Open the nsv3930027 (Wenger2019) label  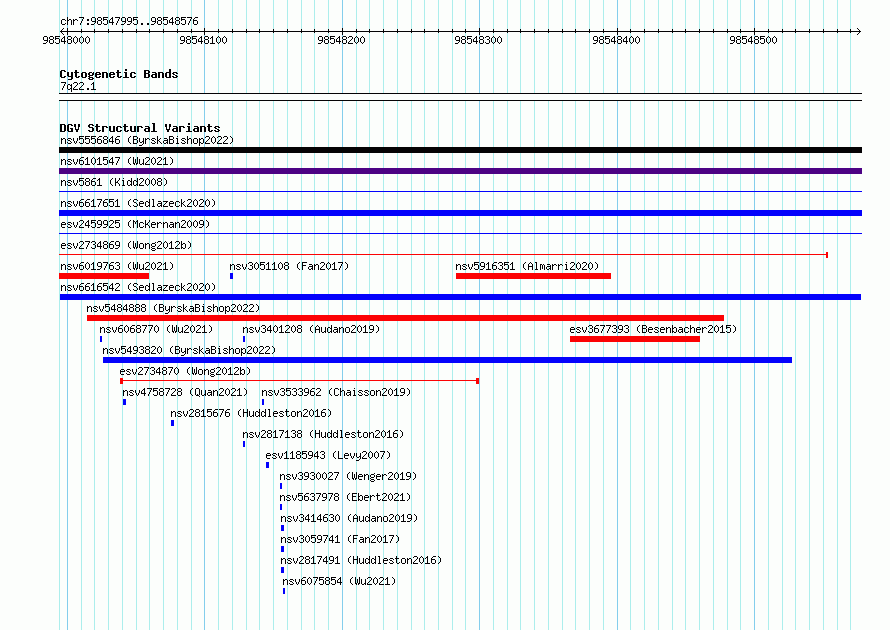[348, 476]
